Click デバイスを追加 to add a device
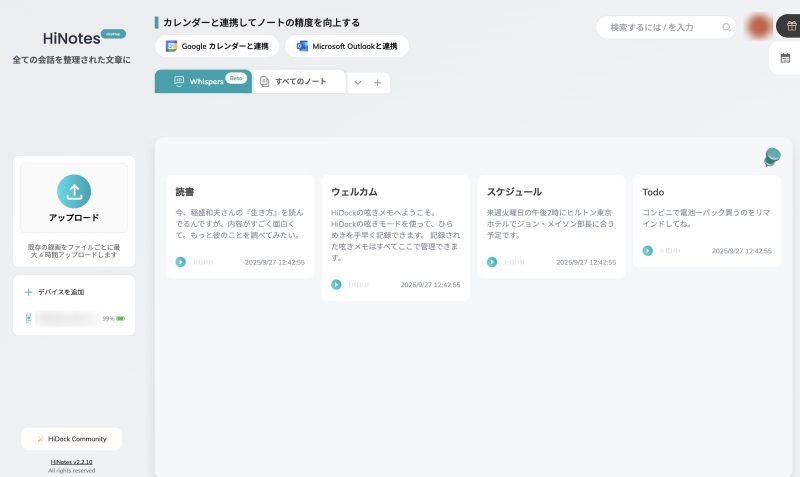 click(61, 292)
